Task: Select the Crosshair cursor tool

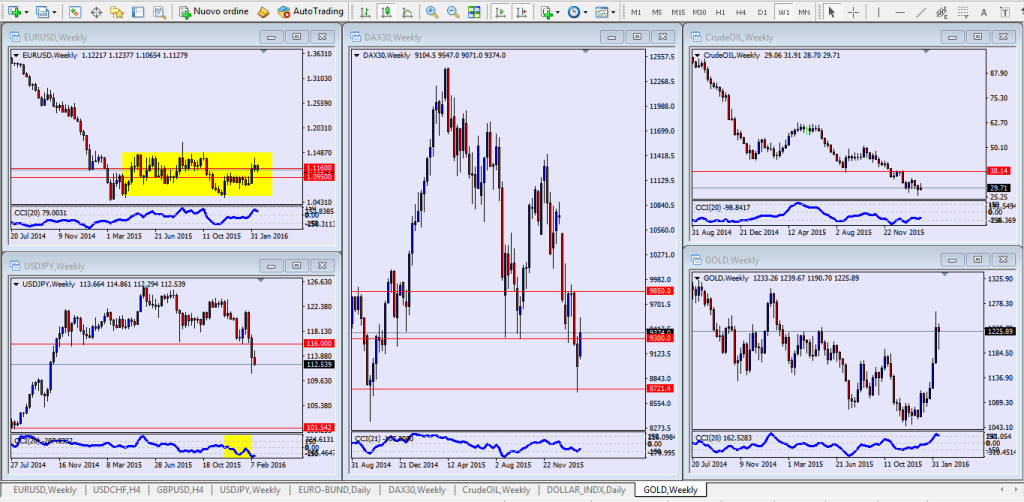Action: [852, 12]
